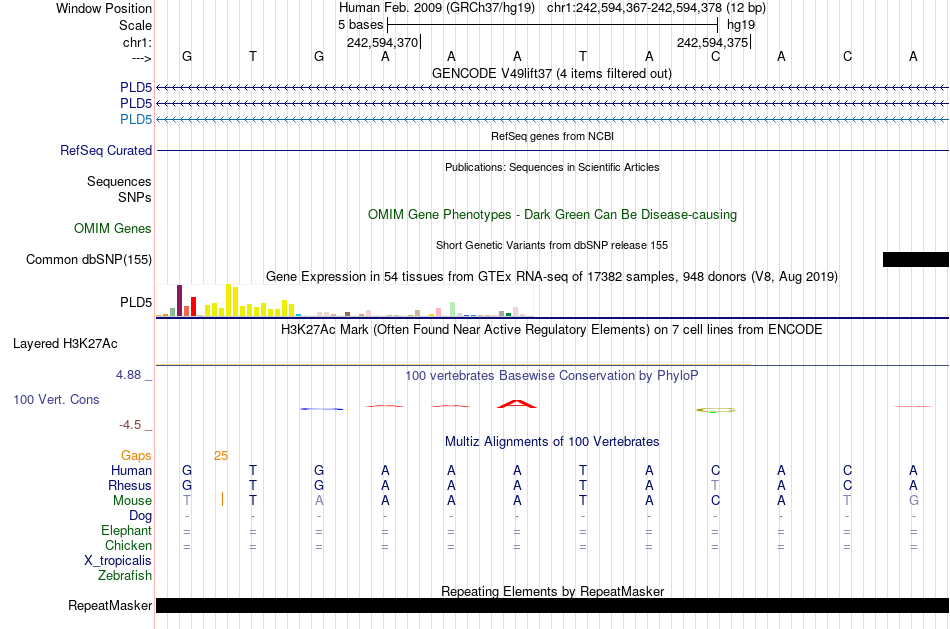Viewport: 950px width, 629px height.
Task: Open 'Short Genetic Variants from dbSNP release 155'
Action: [x=552, y=245]
